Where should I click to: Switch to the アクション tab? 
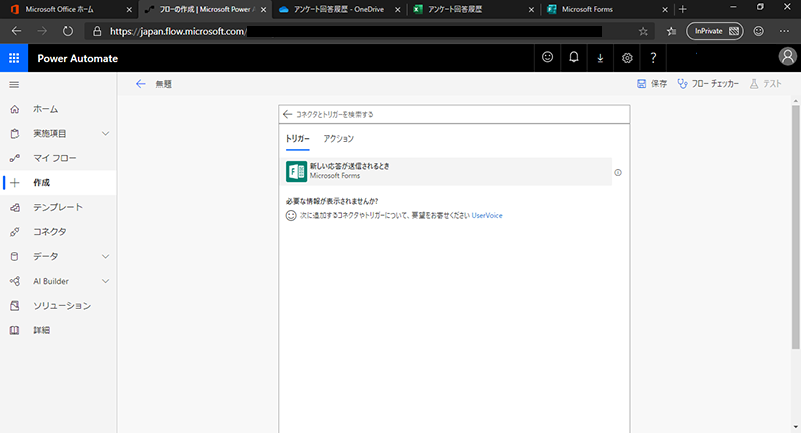pyautogui.click(x=338, y=139)
